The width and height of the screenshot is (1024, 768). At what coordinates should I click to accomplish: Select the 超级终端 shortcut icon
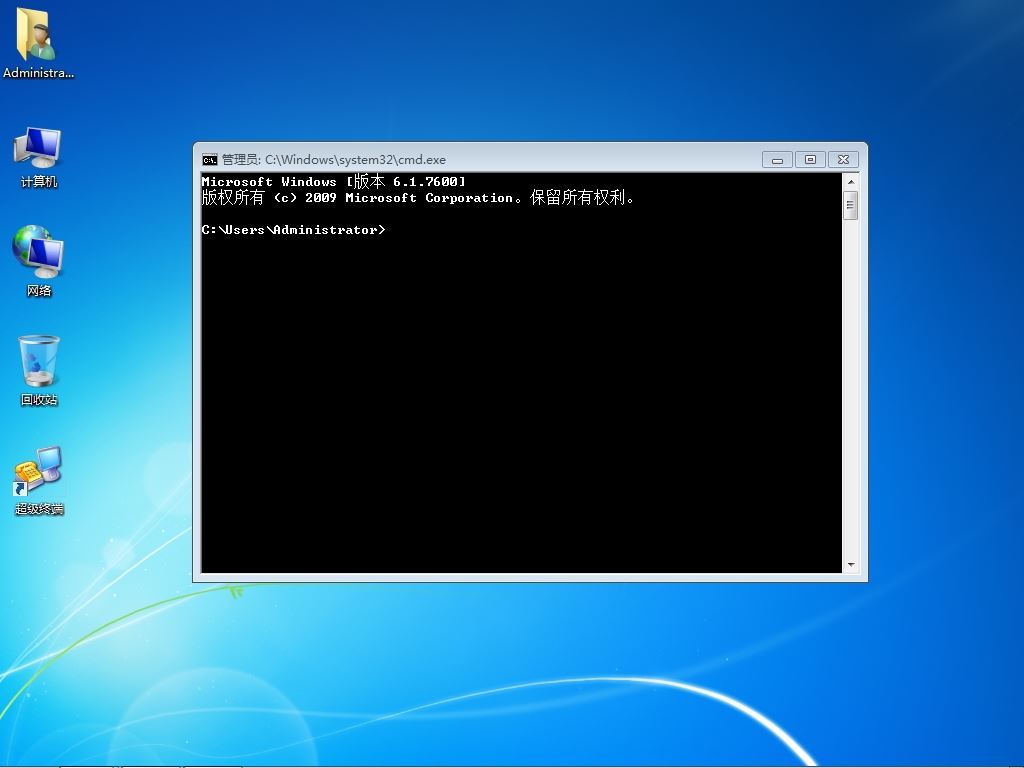(x=39, y=480)
